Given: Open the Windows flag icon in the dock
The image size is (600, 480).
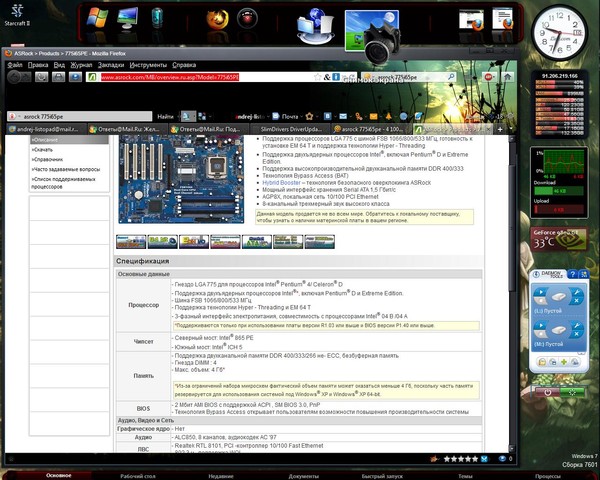Looking at the screenshot, I should tap(97, 18).
